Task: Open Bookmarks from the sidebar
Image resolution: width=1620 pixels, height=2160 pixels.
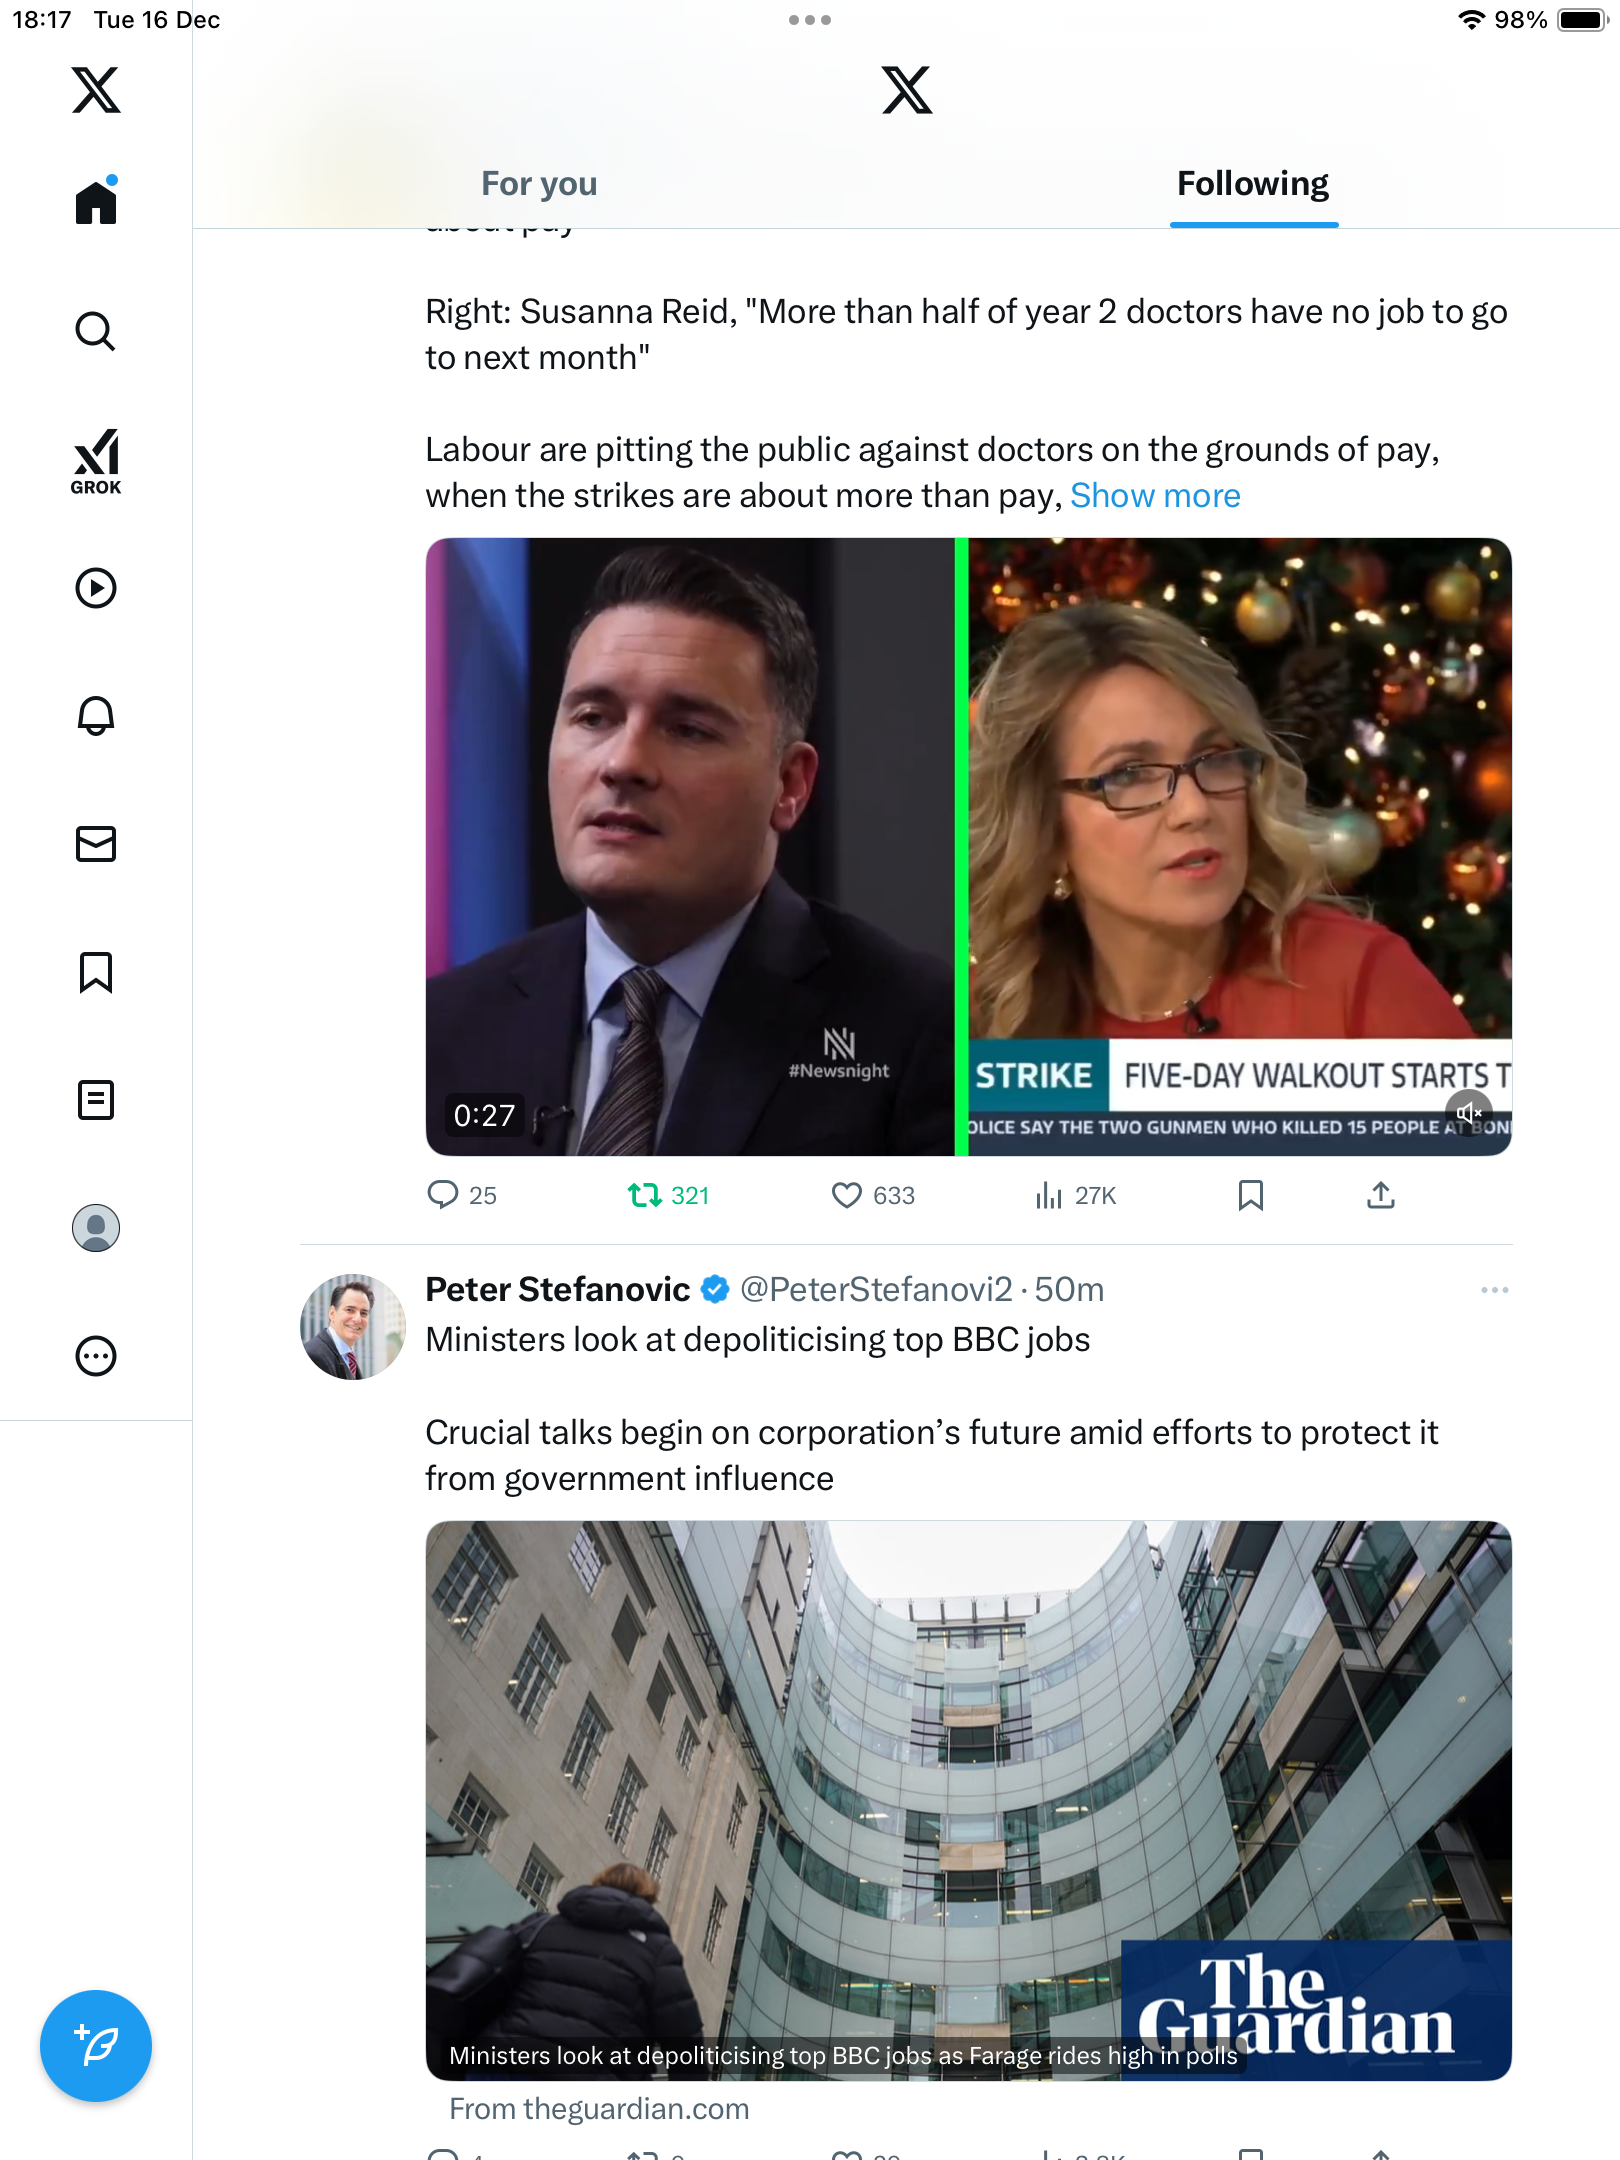Action: [x=96, y=972]
